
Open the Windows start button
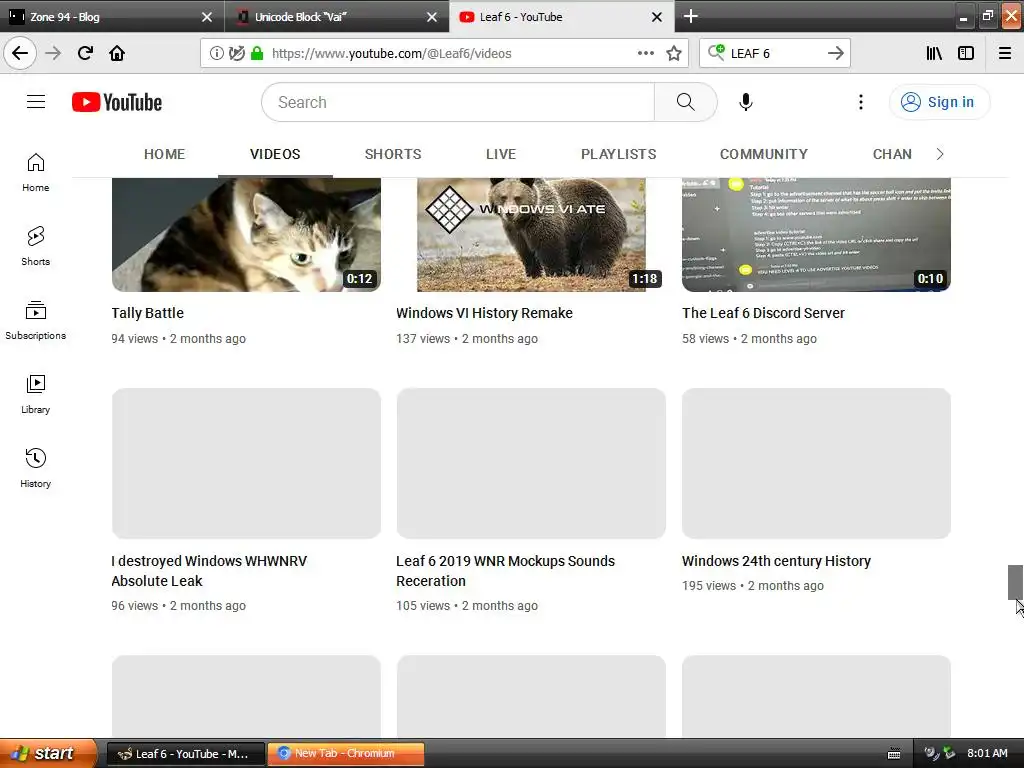click(48, 753)
